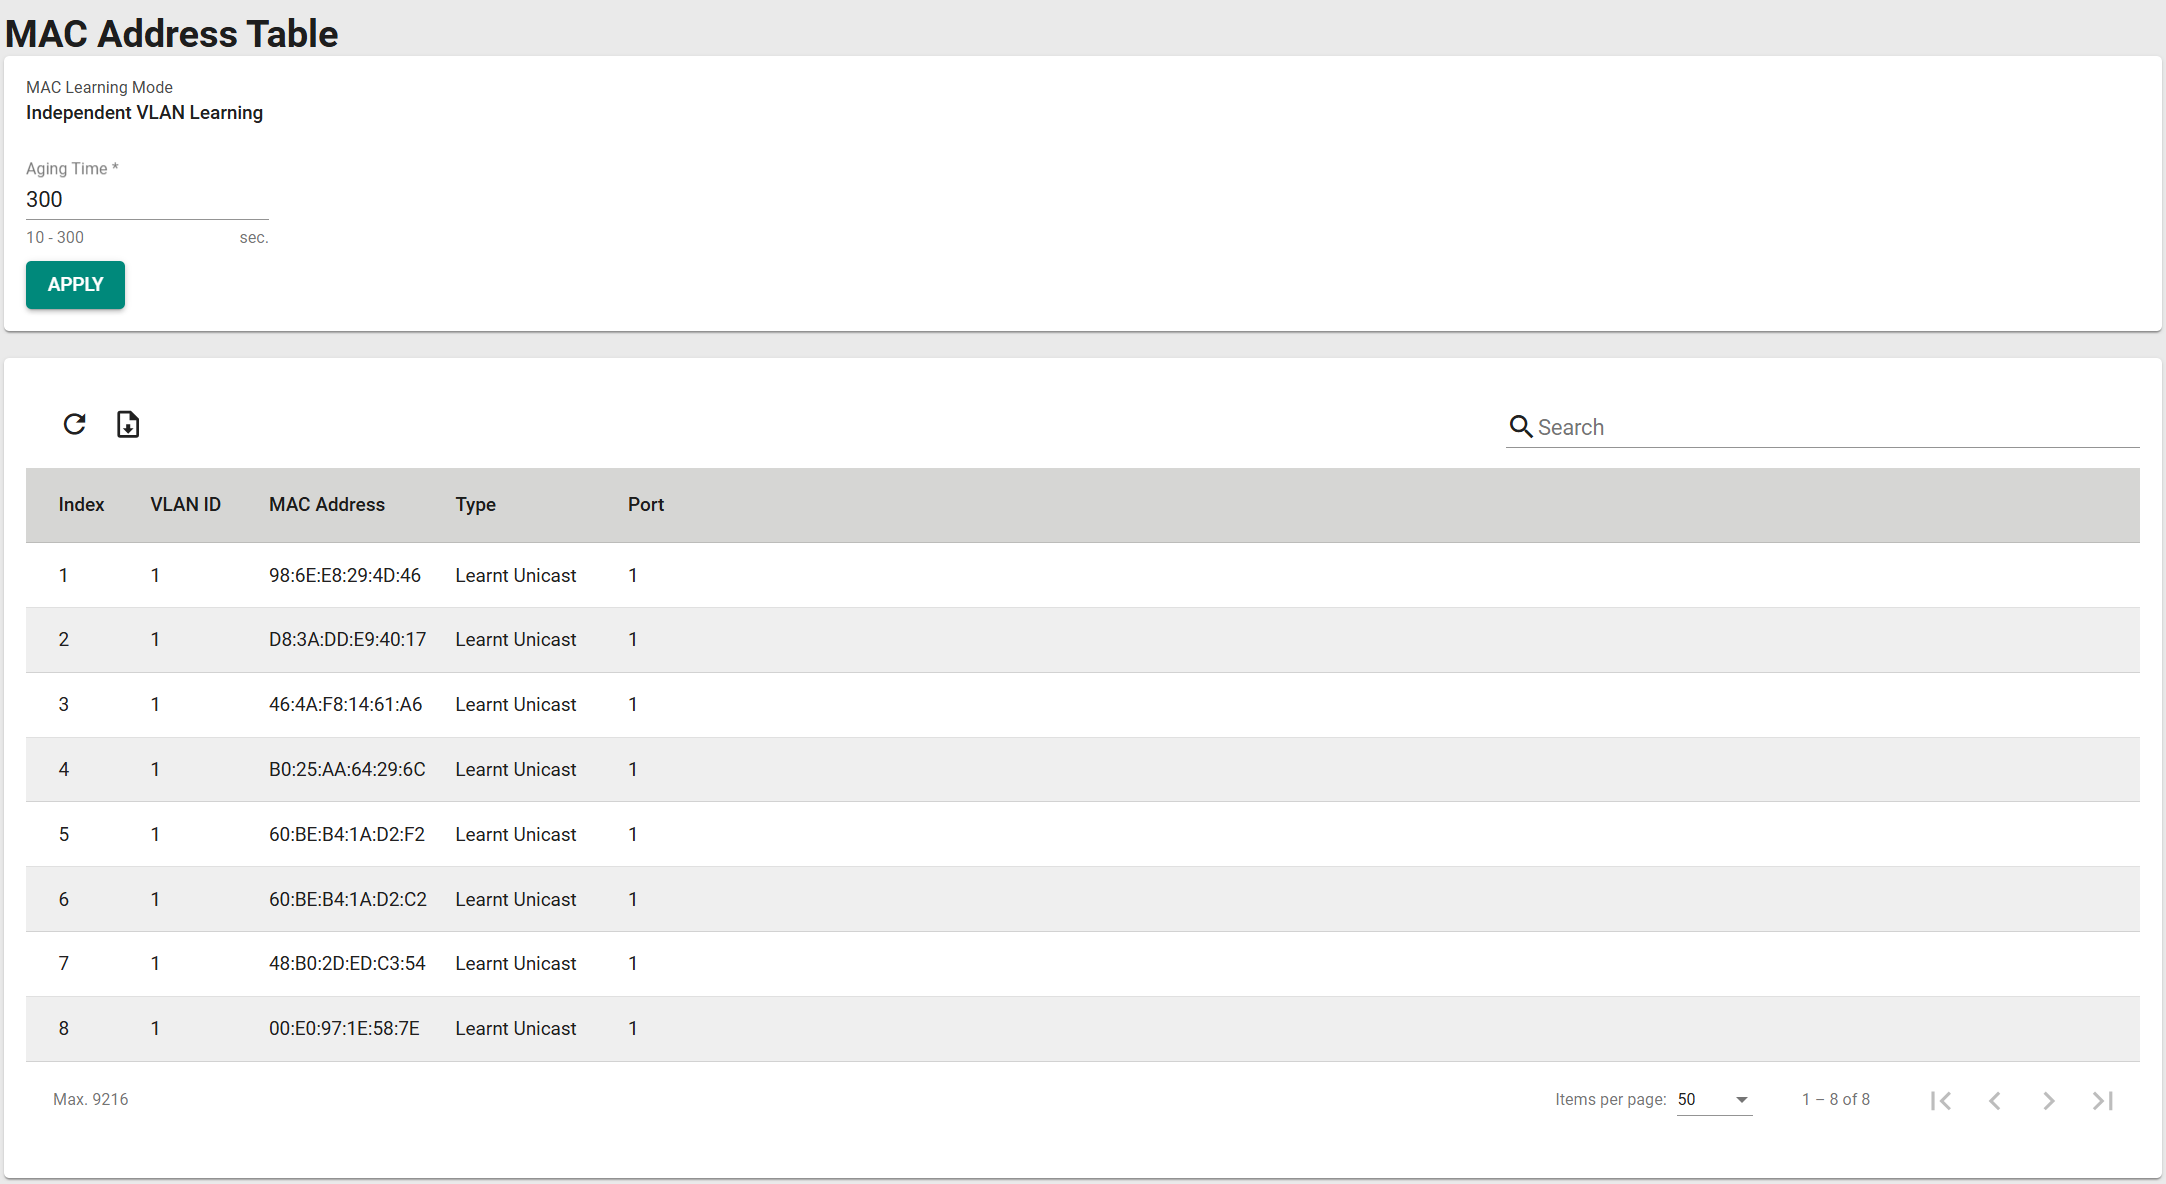
Task: Go to the next page
Action: click(x=2049, y=1100)
